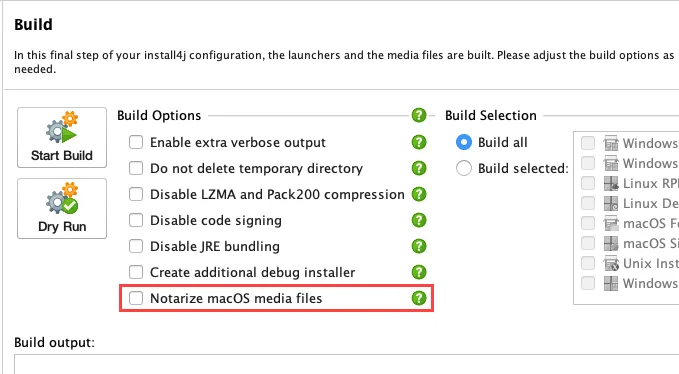679x374 pixels.
Task: Open help for LZMA and Pack200 compression
Action: (x=419, y=194)
